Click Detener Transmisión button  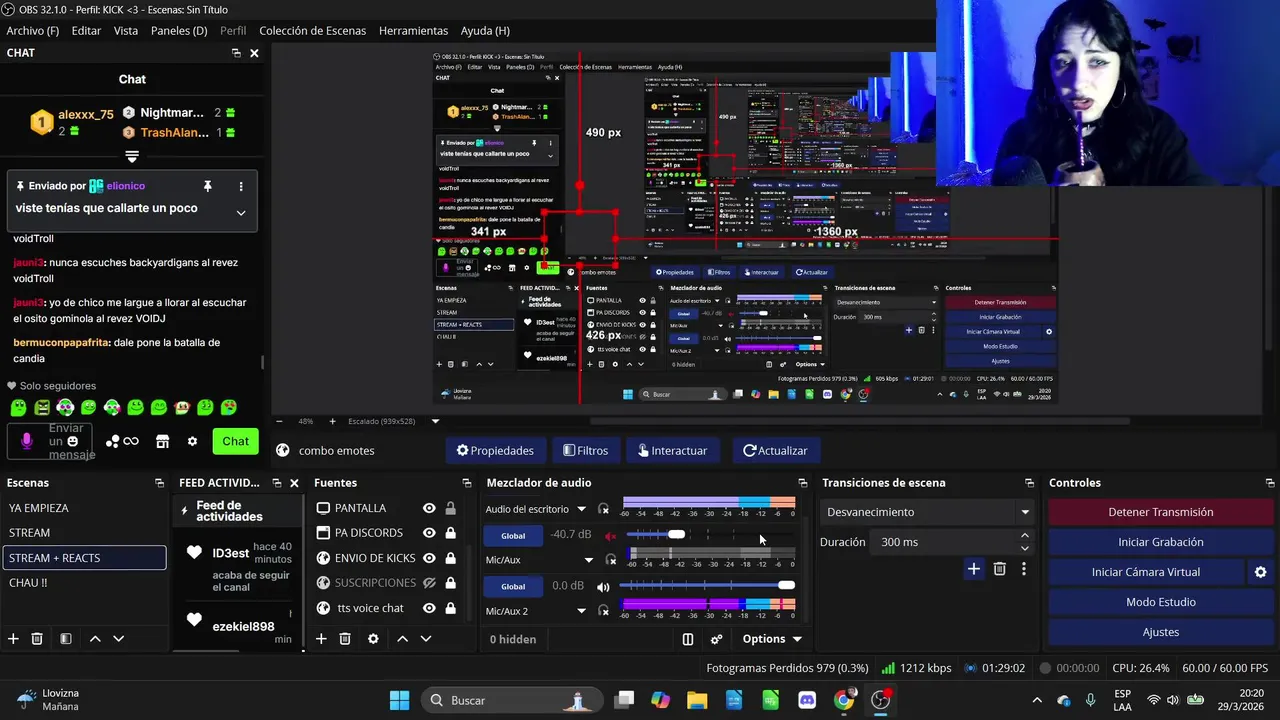pyautogui.click(x=1161, y=512)
